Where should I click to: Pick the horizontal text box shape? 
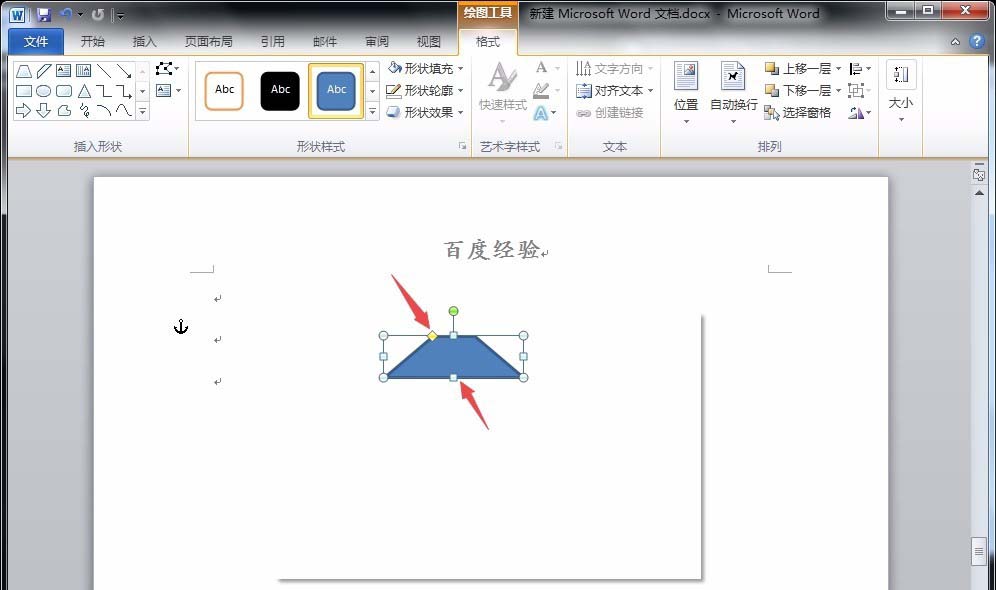coord(64,70)
